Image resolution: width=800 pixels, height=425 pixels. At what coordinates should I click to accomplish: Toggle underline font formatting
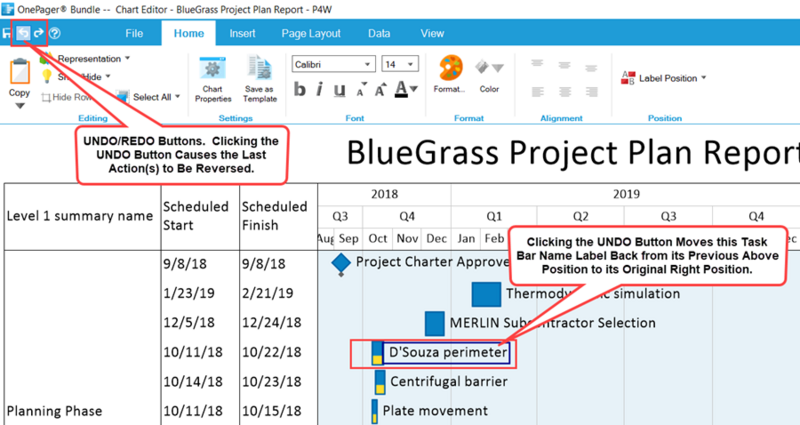click(x=339, y=90)
